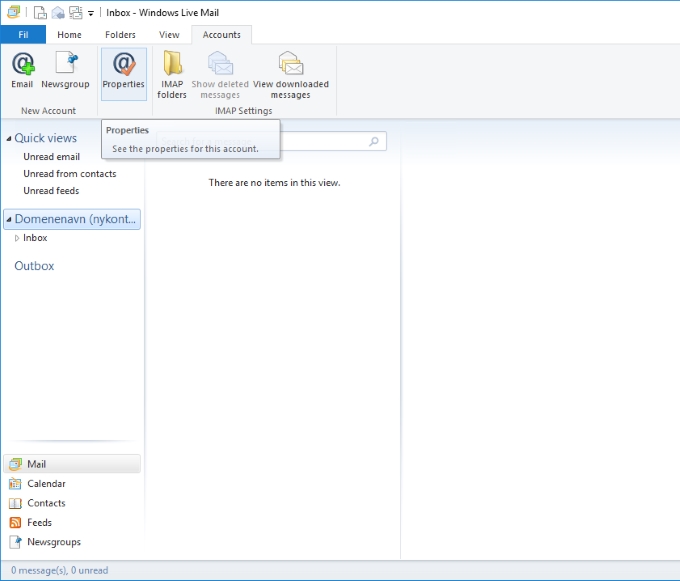
Task: Click Show deleted messages
Action: [220, 75]
